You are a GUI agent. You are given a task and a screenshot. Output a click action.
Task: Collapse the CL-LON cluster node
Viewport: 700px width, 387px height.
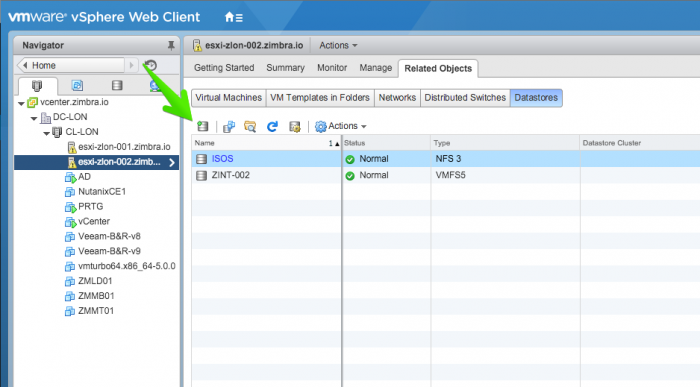click(x=46, y=133)
